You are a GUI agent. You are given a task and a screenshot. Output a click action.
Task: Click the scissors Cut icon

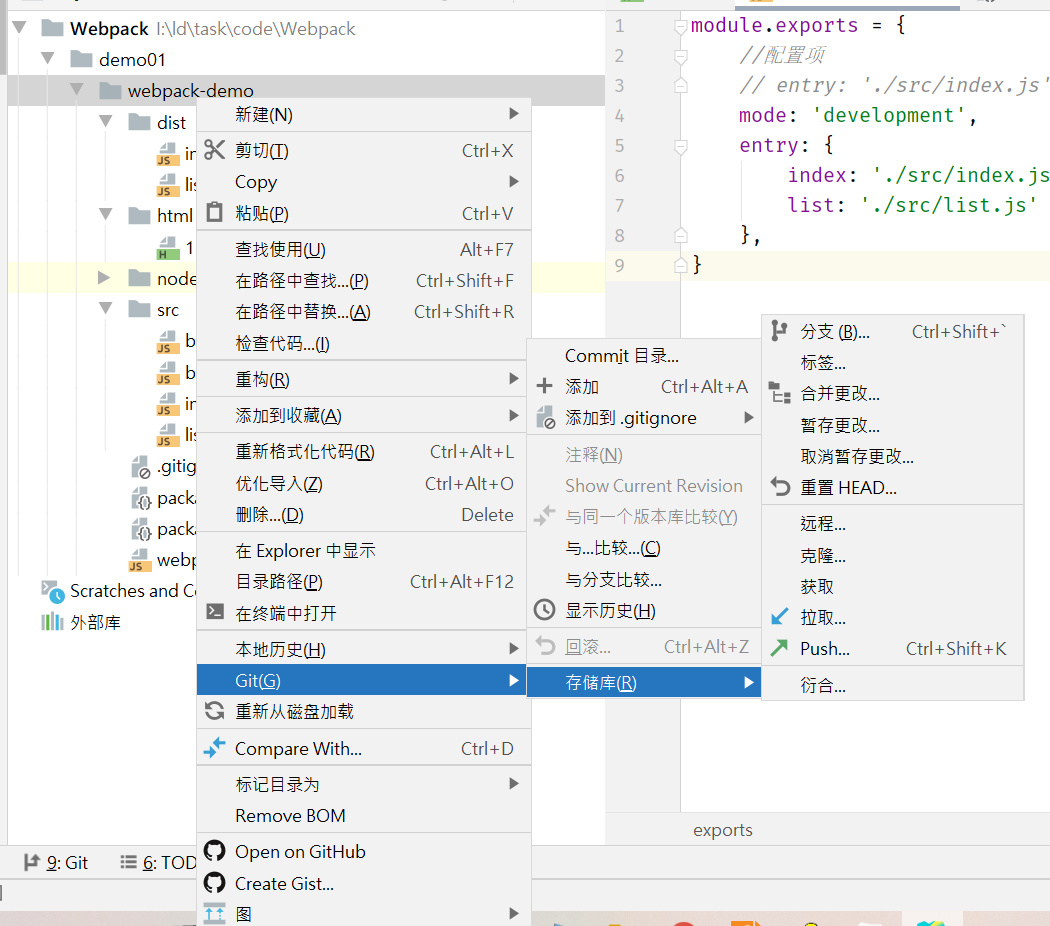coord(214,150)
